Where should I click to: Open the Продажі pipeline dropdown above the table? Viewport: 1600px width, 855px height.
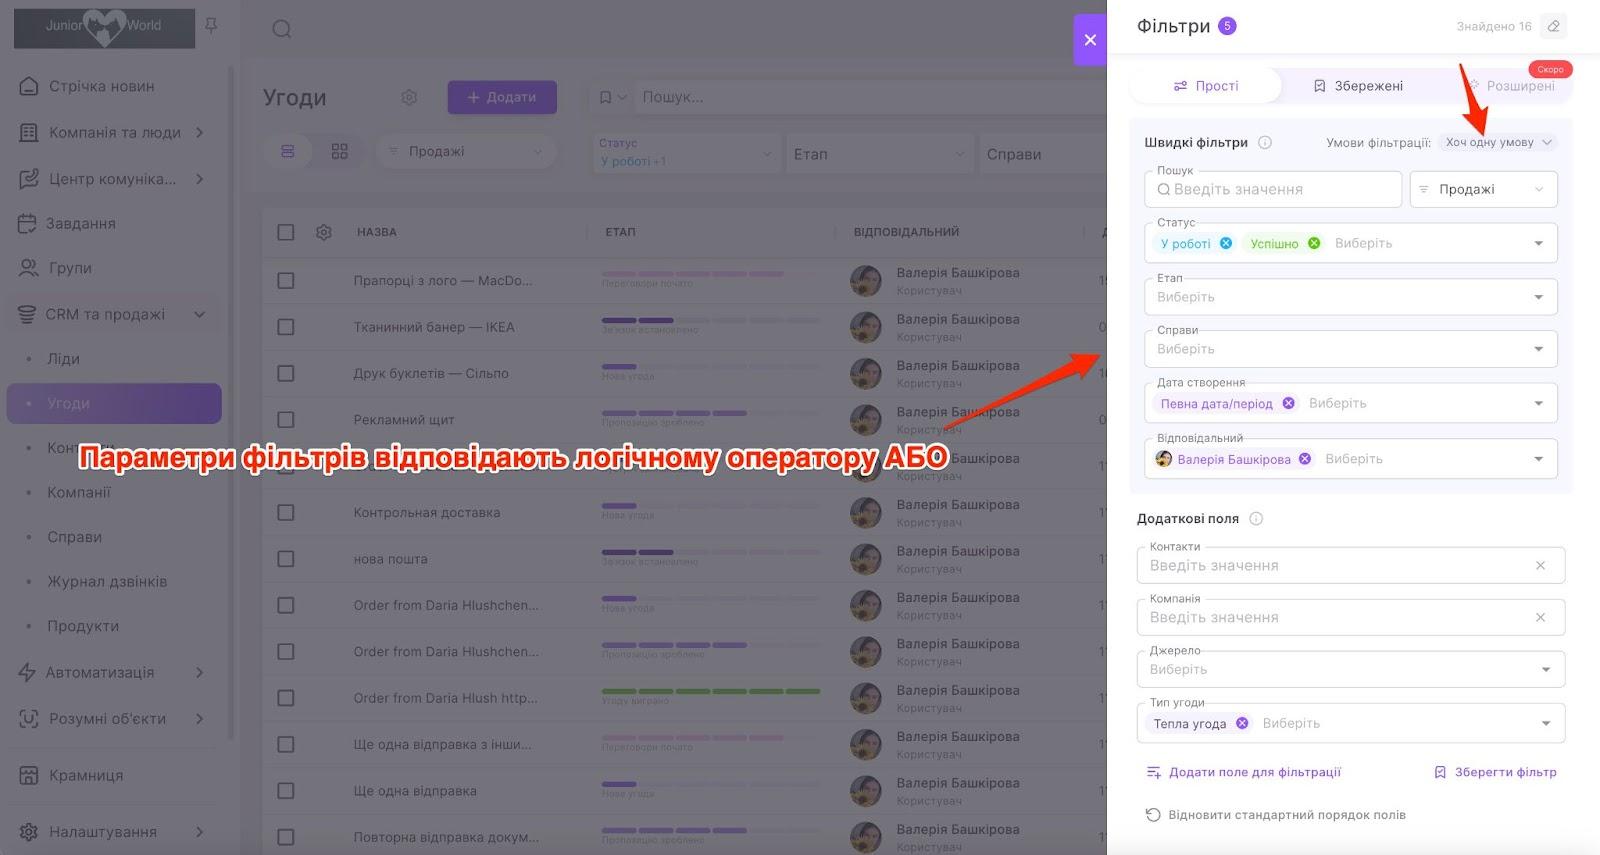click(x=466, y=151)
